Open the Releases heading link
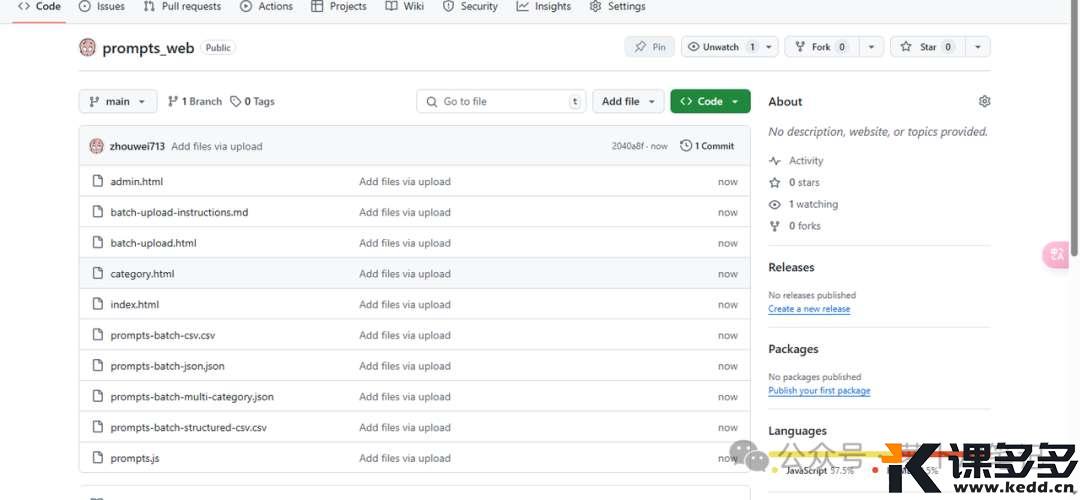Screen dimensions: 1080x500 coord(791,267)
